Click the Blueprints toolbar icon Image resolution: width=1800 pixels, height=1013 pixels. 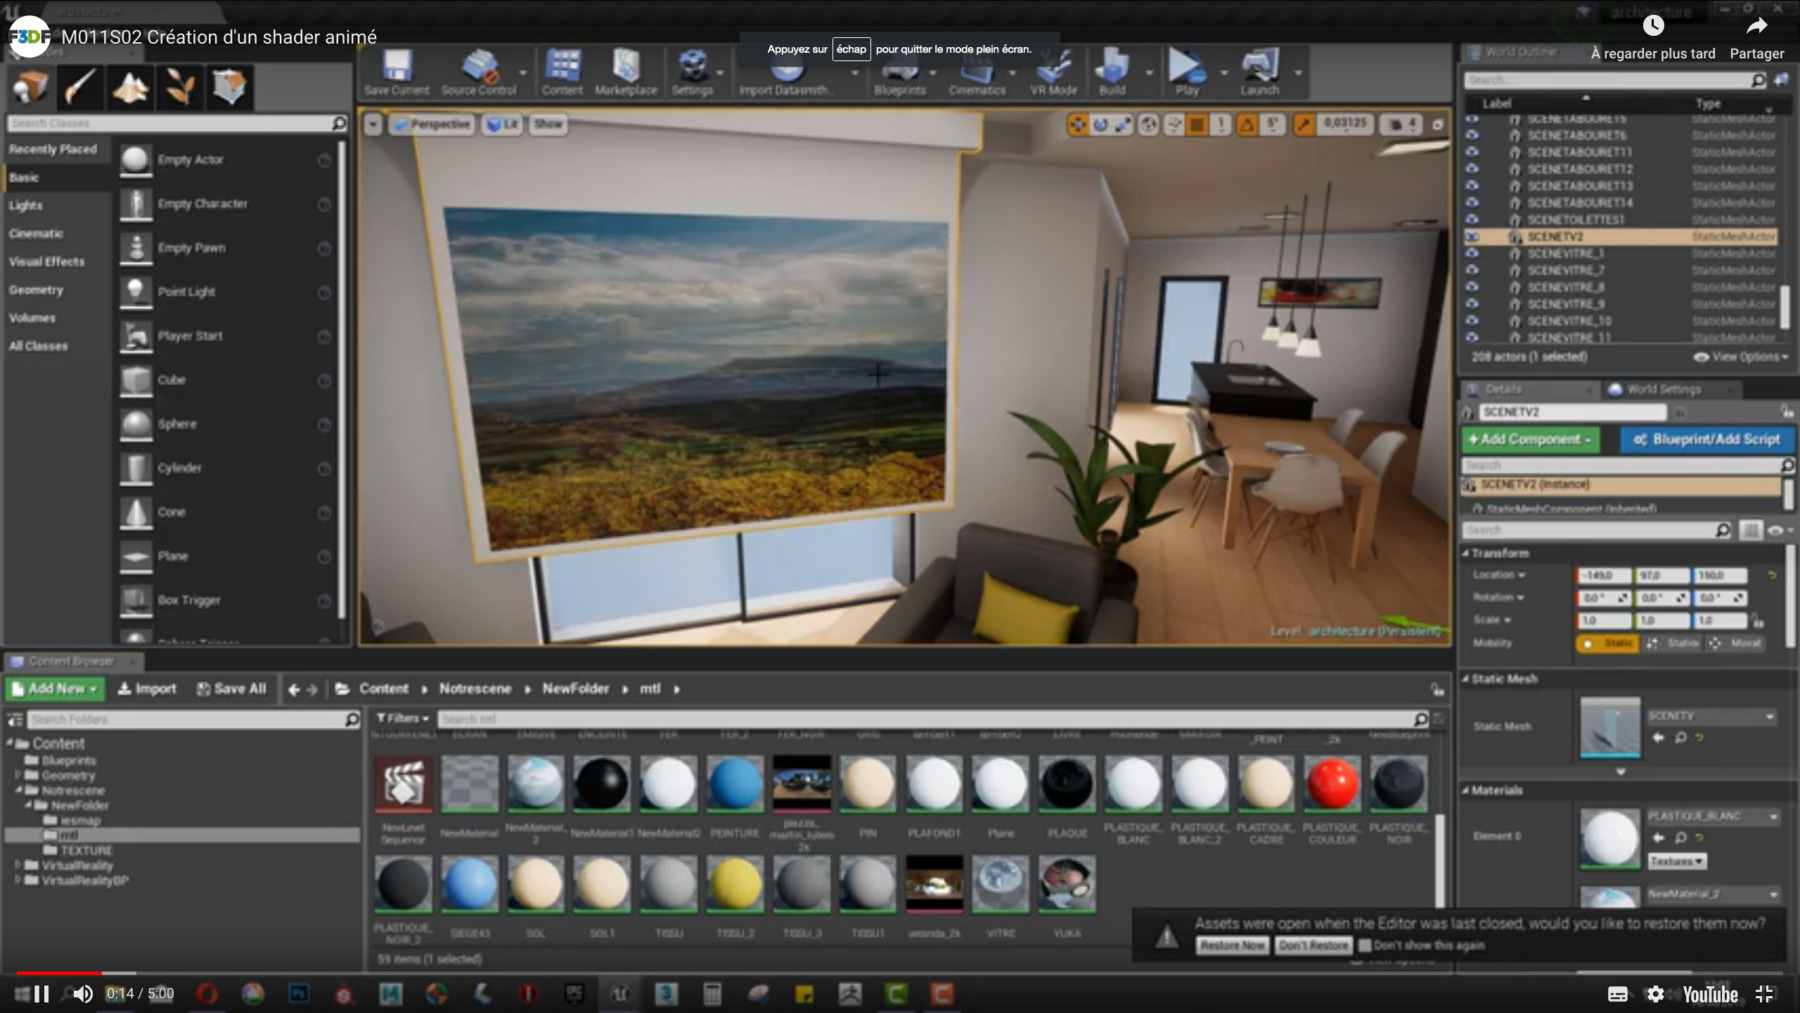[899, 74]
